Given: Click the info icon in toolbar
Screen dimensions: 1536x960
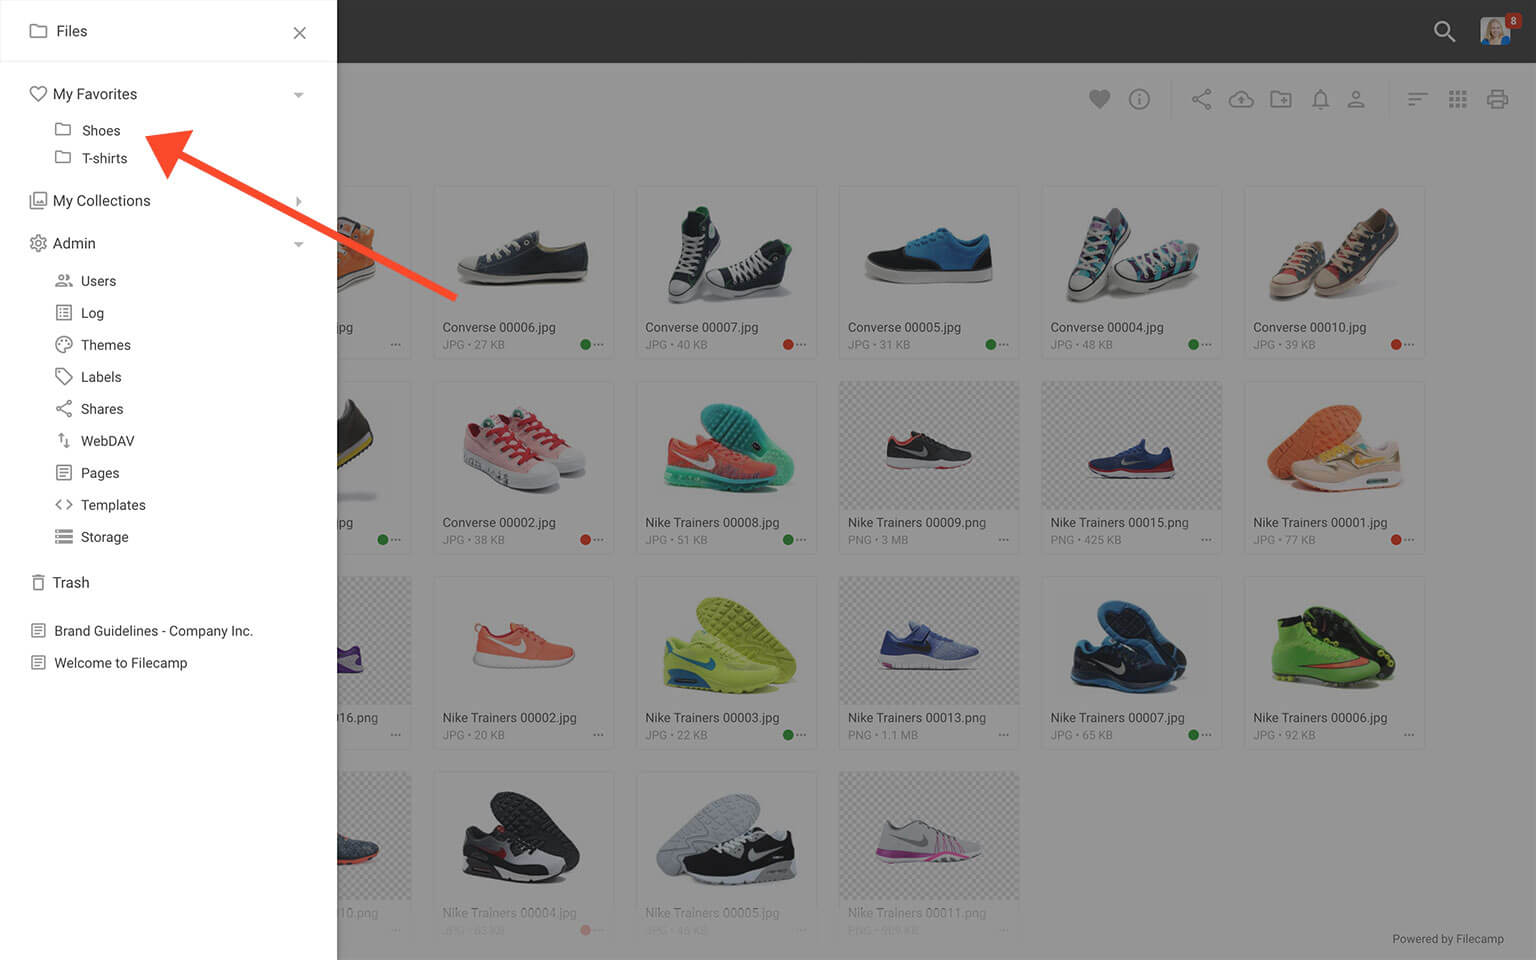Looking at the screenshot, I should [x=1139, y=99].
